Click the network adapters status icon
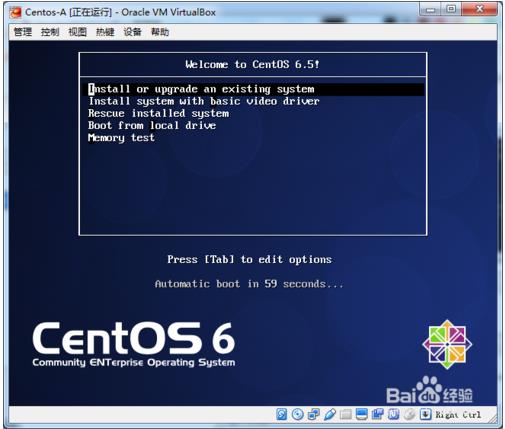 pyautogui.click(x=314, y=414)
